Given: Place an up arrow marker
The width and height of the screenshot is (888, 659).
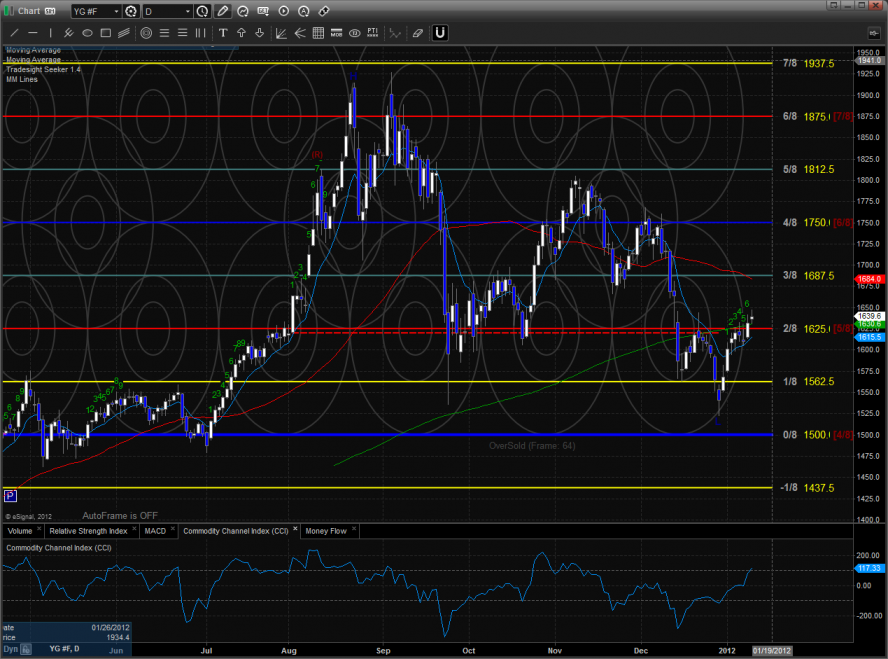Looking at the screenshot, I should (x=241, y=33).
